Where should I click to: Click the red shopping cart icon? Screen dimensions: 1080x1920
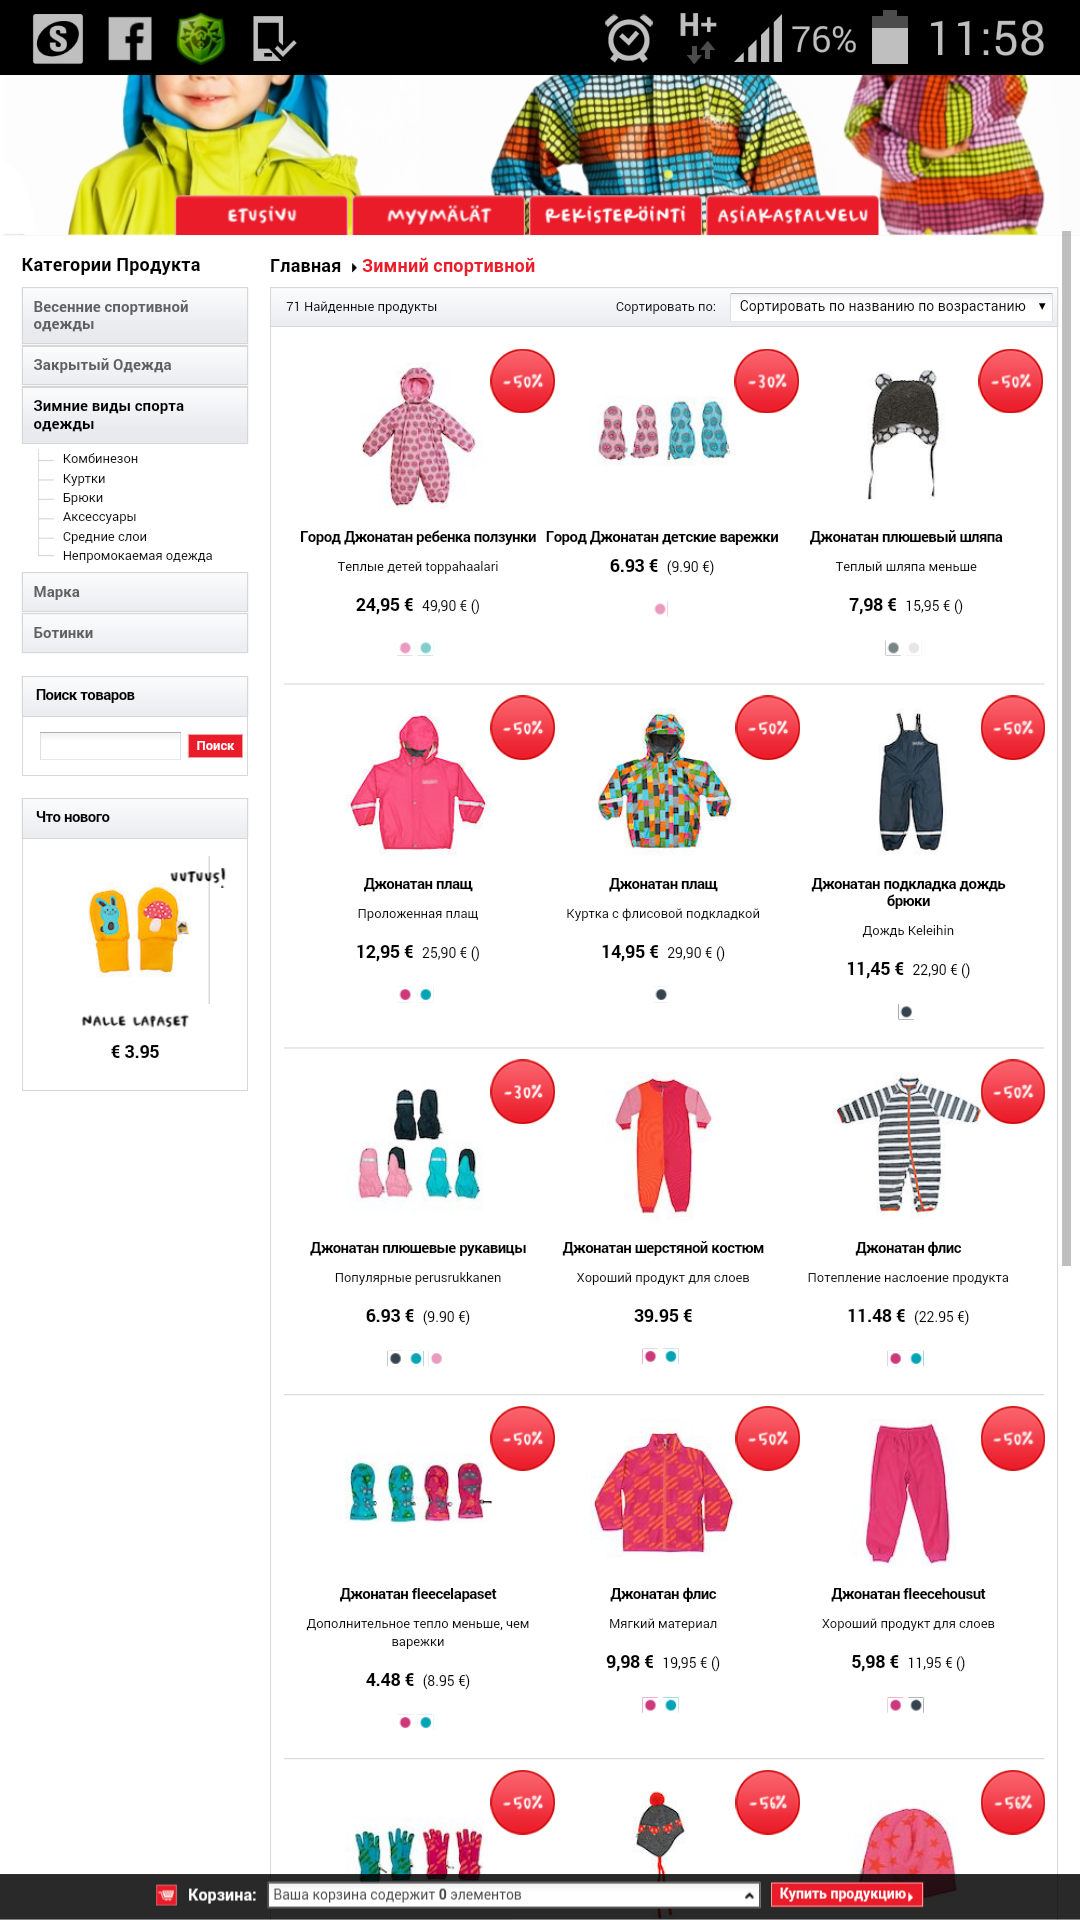[166, 1894]
